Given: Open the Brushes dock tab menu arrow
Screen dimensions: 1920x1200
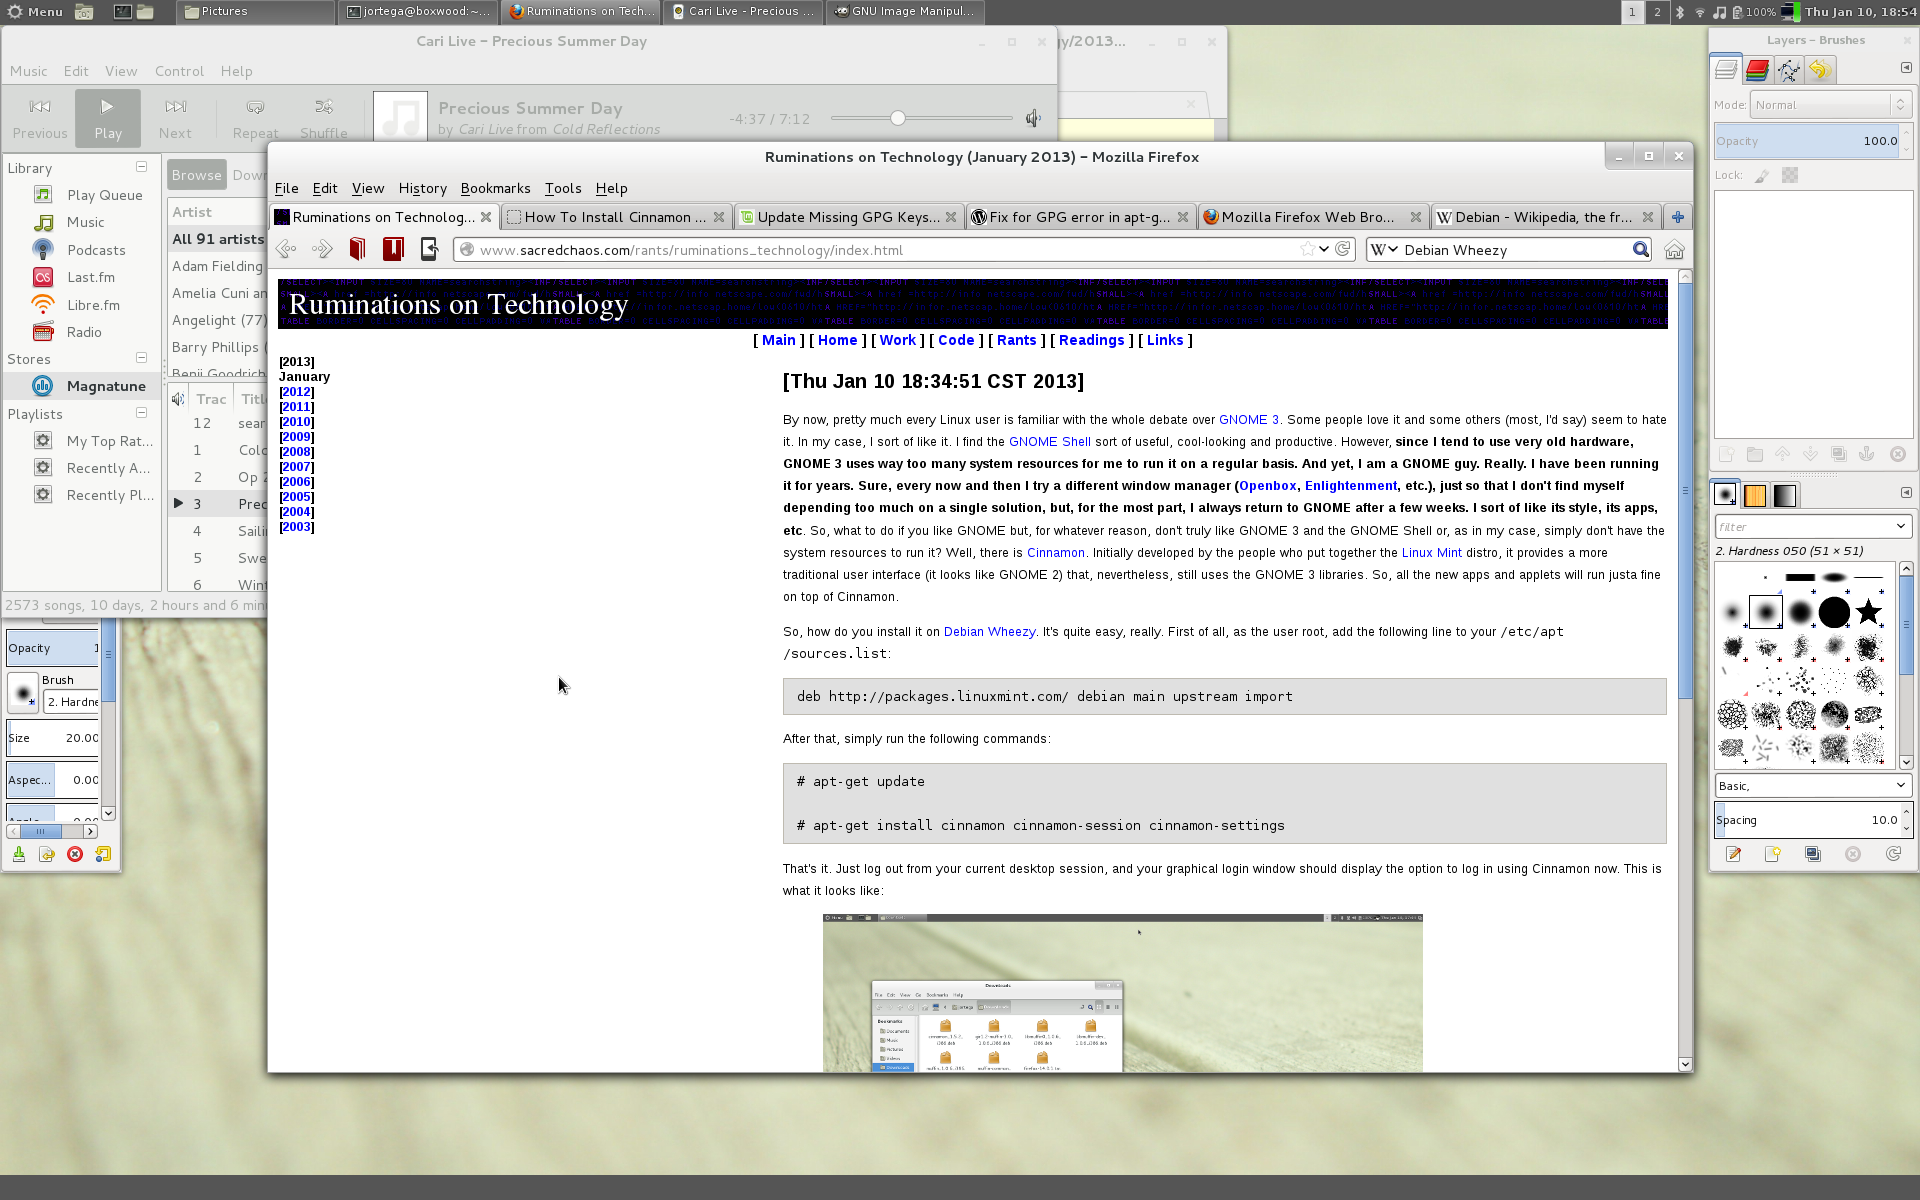Looking at the screenshot, I should pyautogui.click(x=1905, y=493).
